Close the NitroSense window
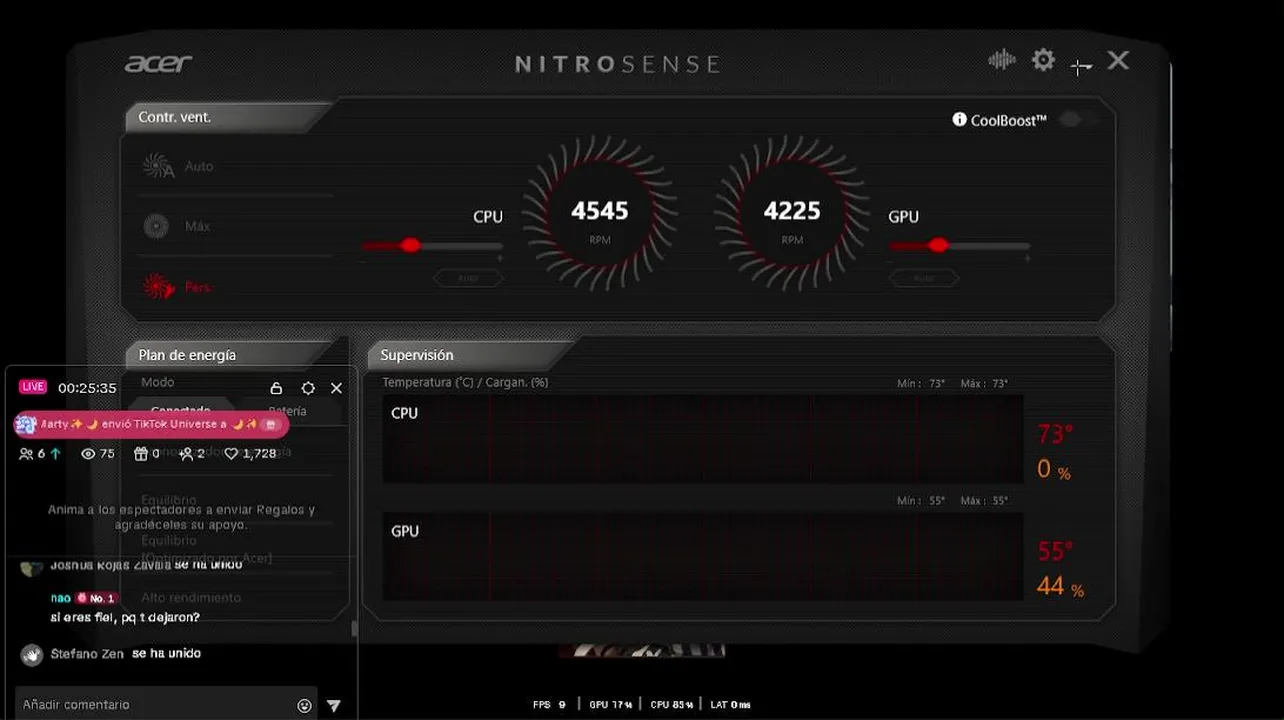 click(1118, 60)
